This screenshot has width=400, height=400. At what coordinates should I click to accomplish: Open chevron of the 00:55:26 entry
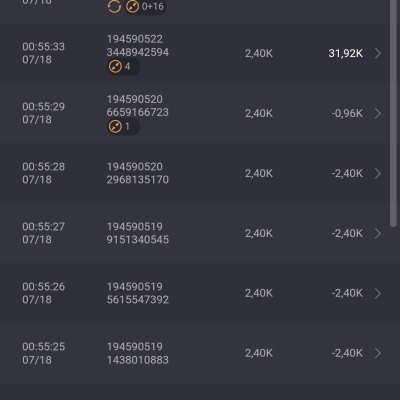pos(378,293)
